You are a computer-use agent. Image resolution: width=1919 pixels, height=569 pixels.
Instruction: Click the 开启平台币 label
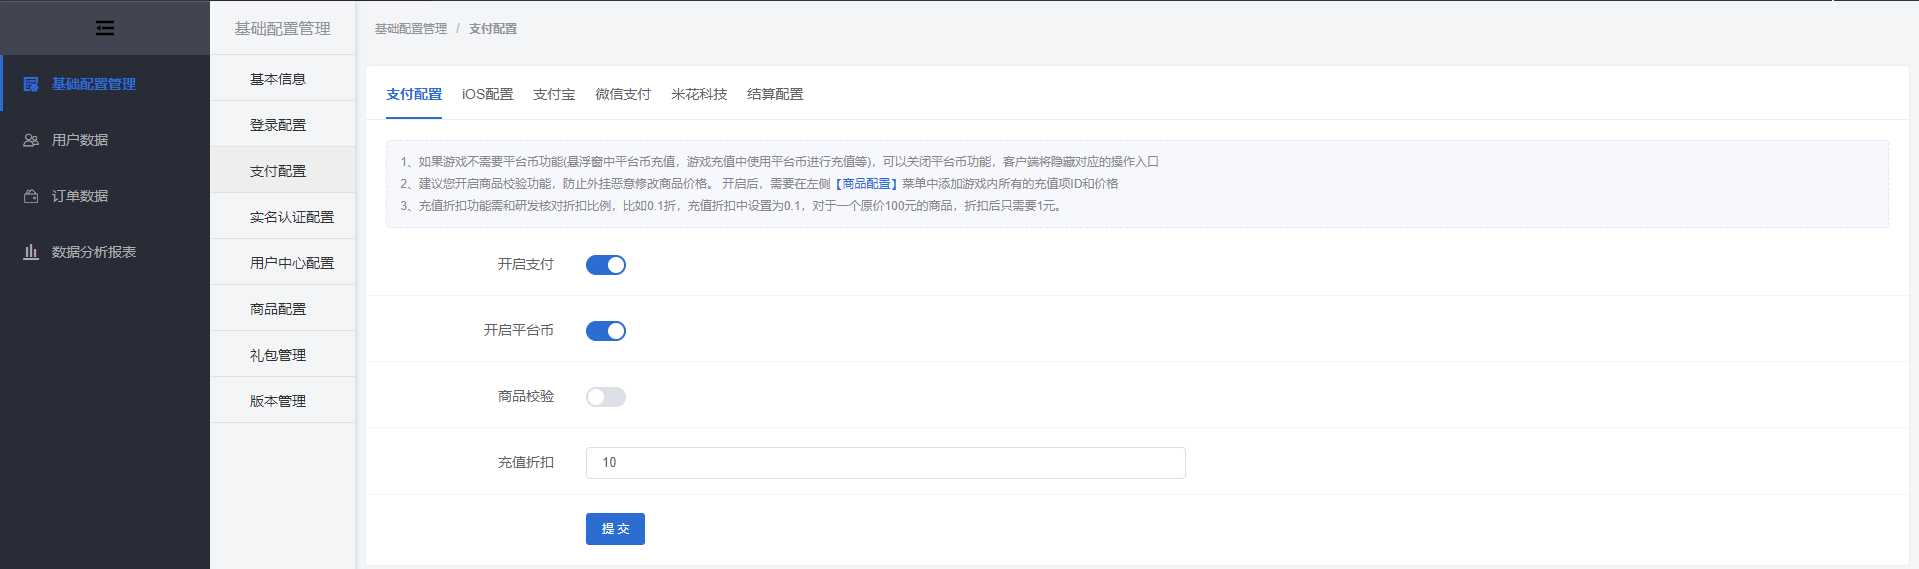point(519,330)
